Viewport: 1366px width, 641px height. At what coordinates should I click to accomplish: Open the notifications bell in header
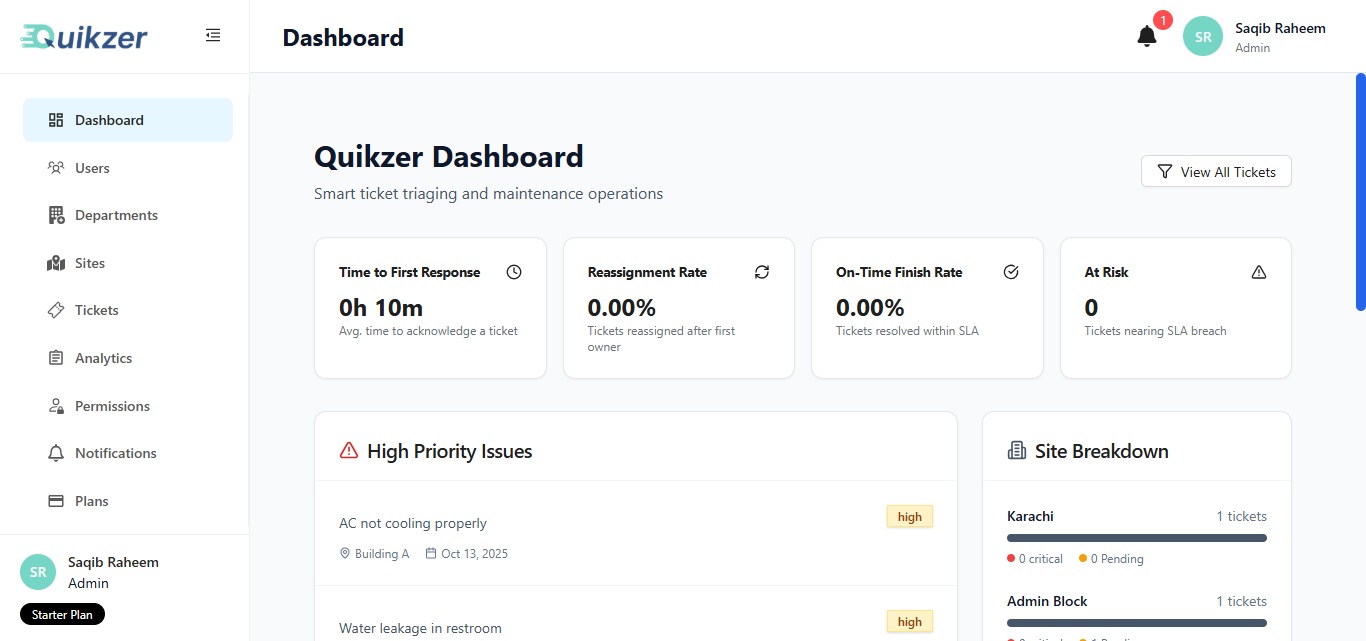point(1147,36)
